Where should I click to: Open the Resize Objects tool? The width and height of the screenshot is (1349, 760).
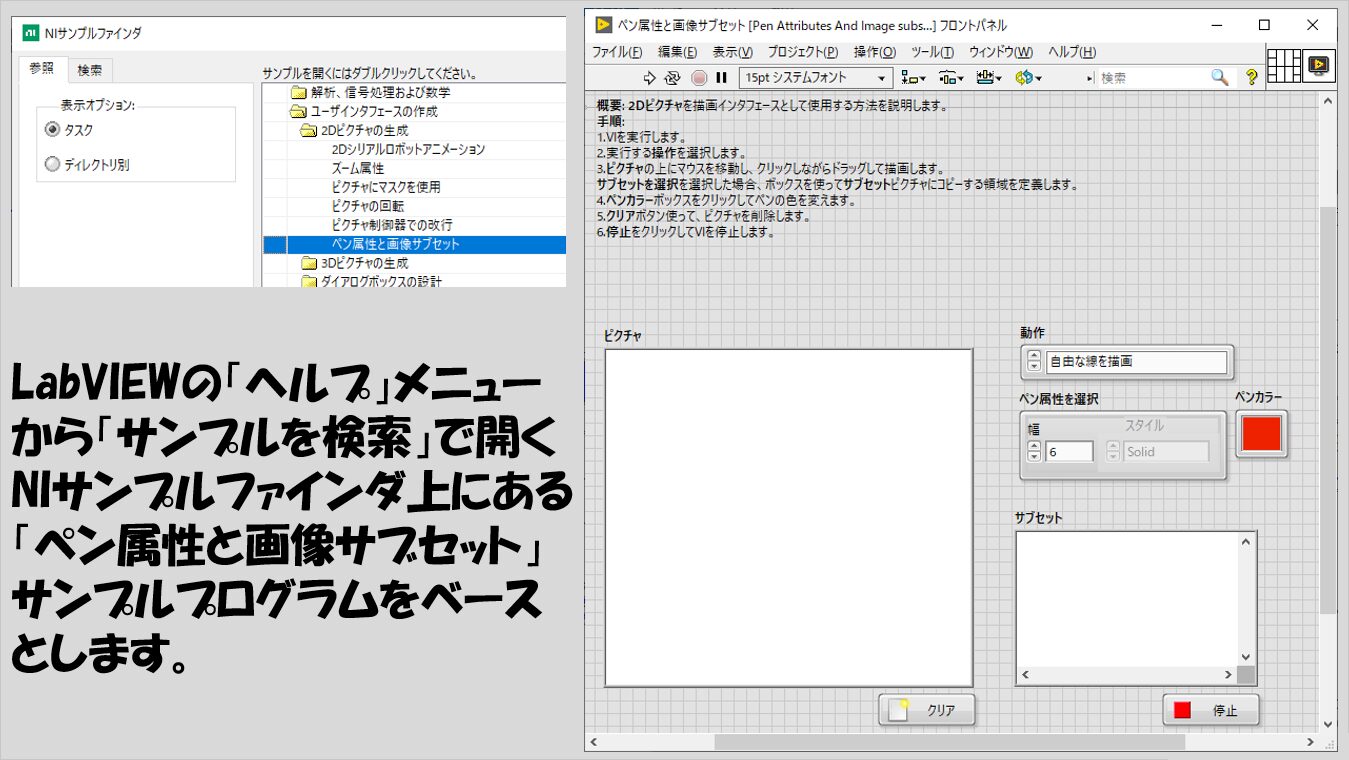[x=989, y=78]
